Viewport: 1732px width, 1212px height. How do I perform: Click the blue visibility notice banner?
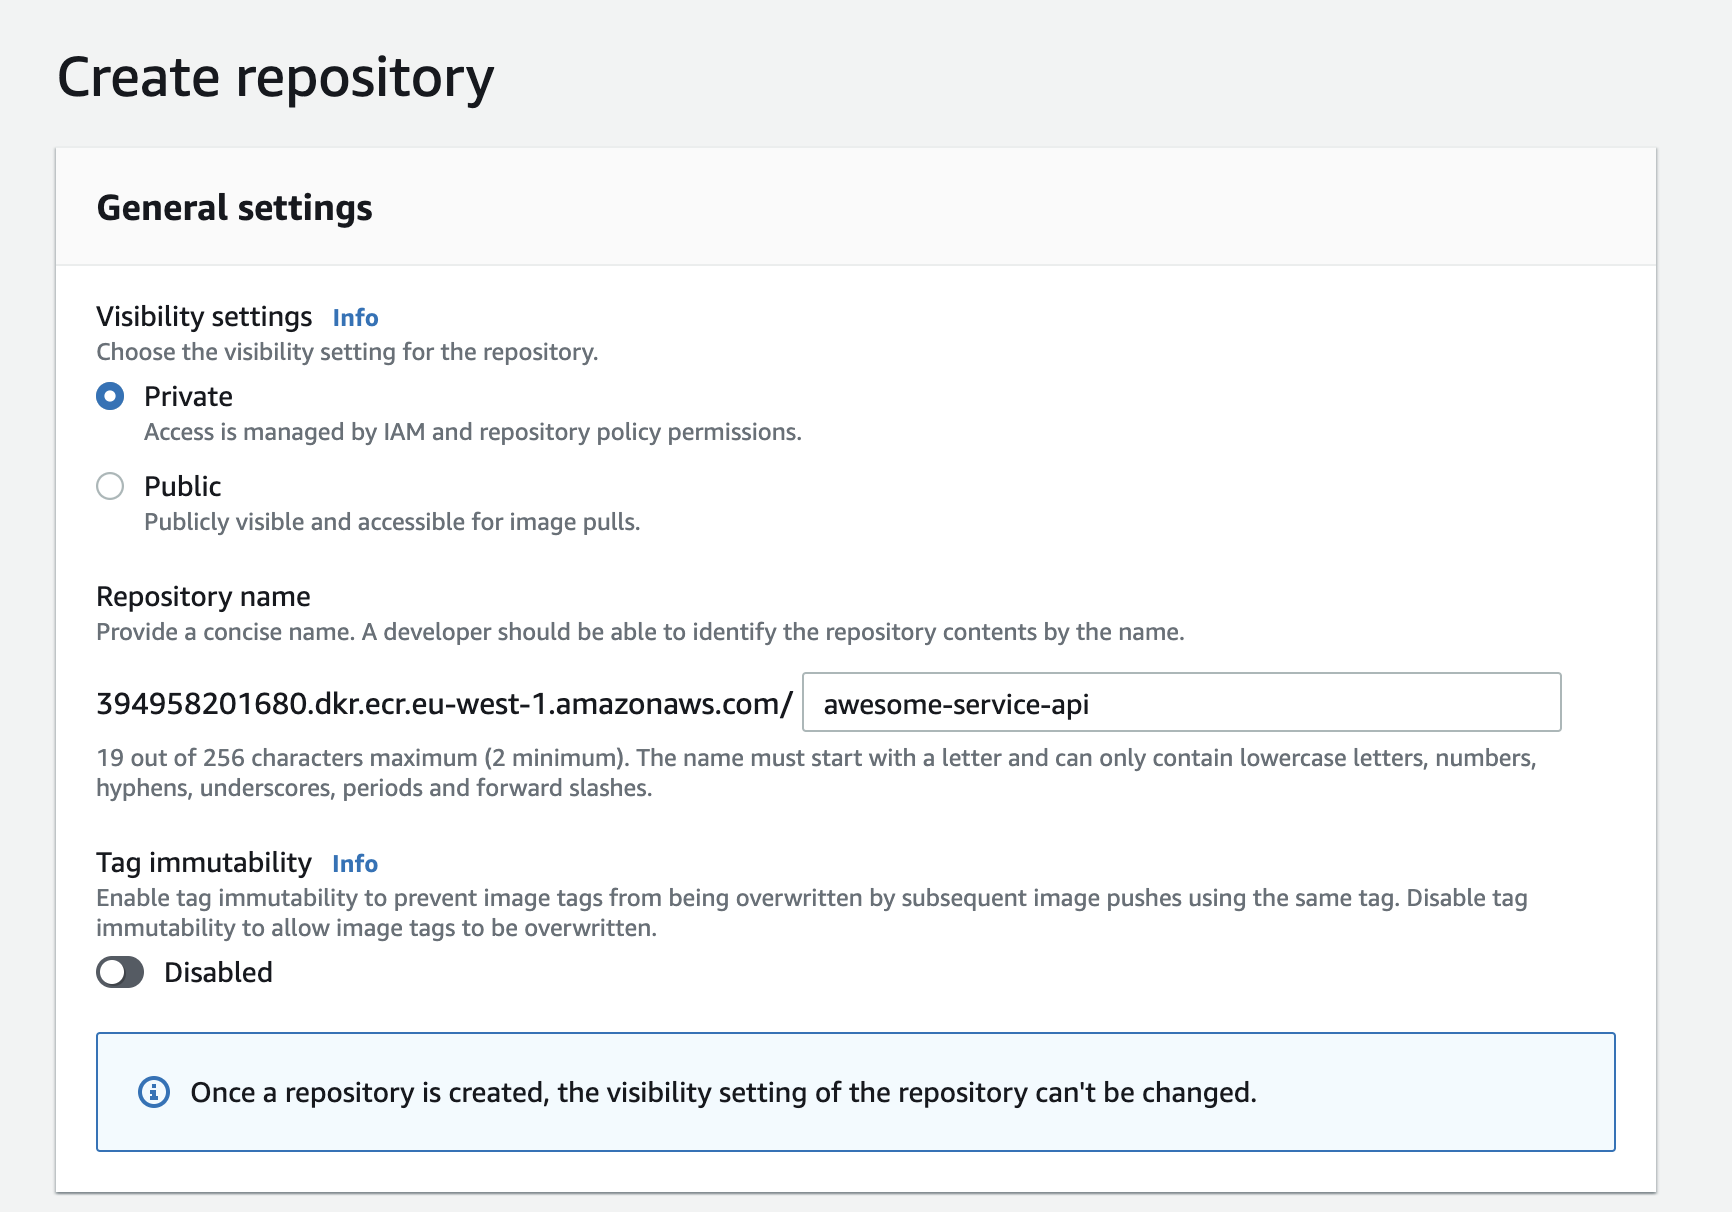pos(855,1092)
